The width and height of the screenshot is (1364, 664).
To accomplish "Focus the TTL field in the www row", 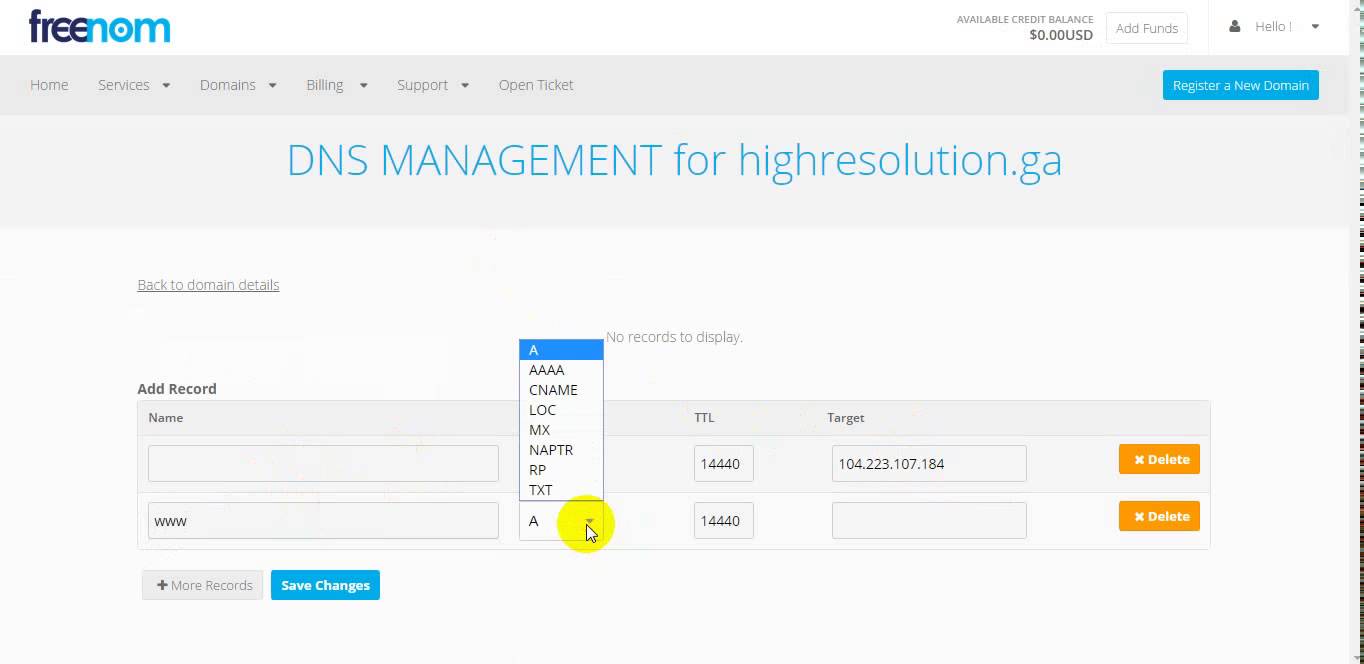I will (x=724, y=521).
